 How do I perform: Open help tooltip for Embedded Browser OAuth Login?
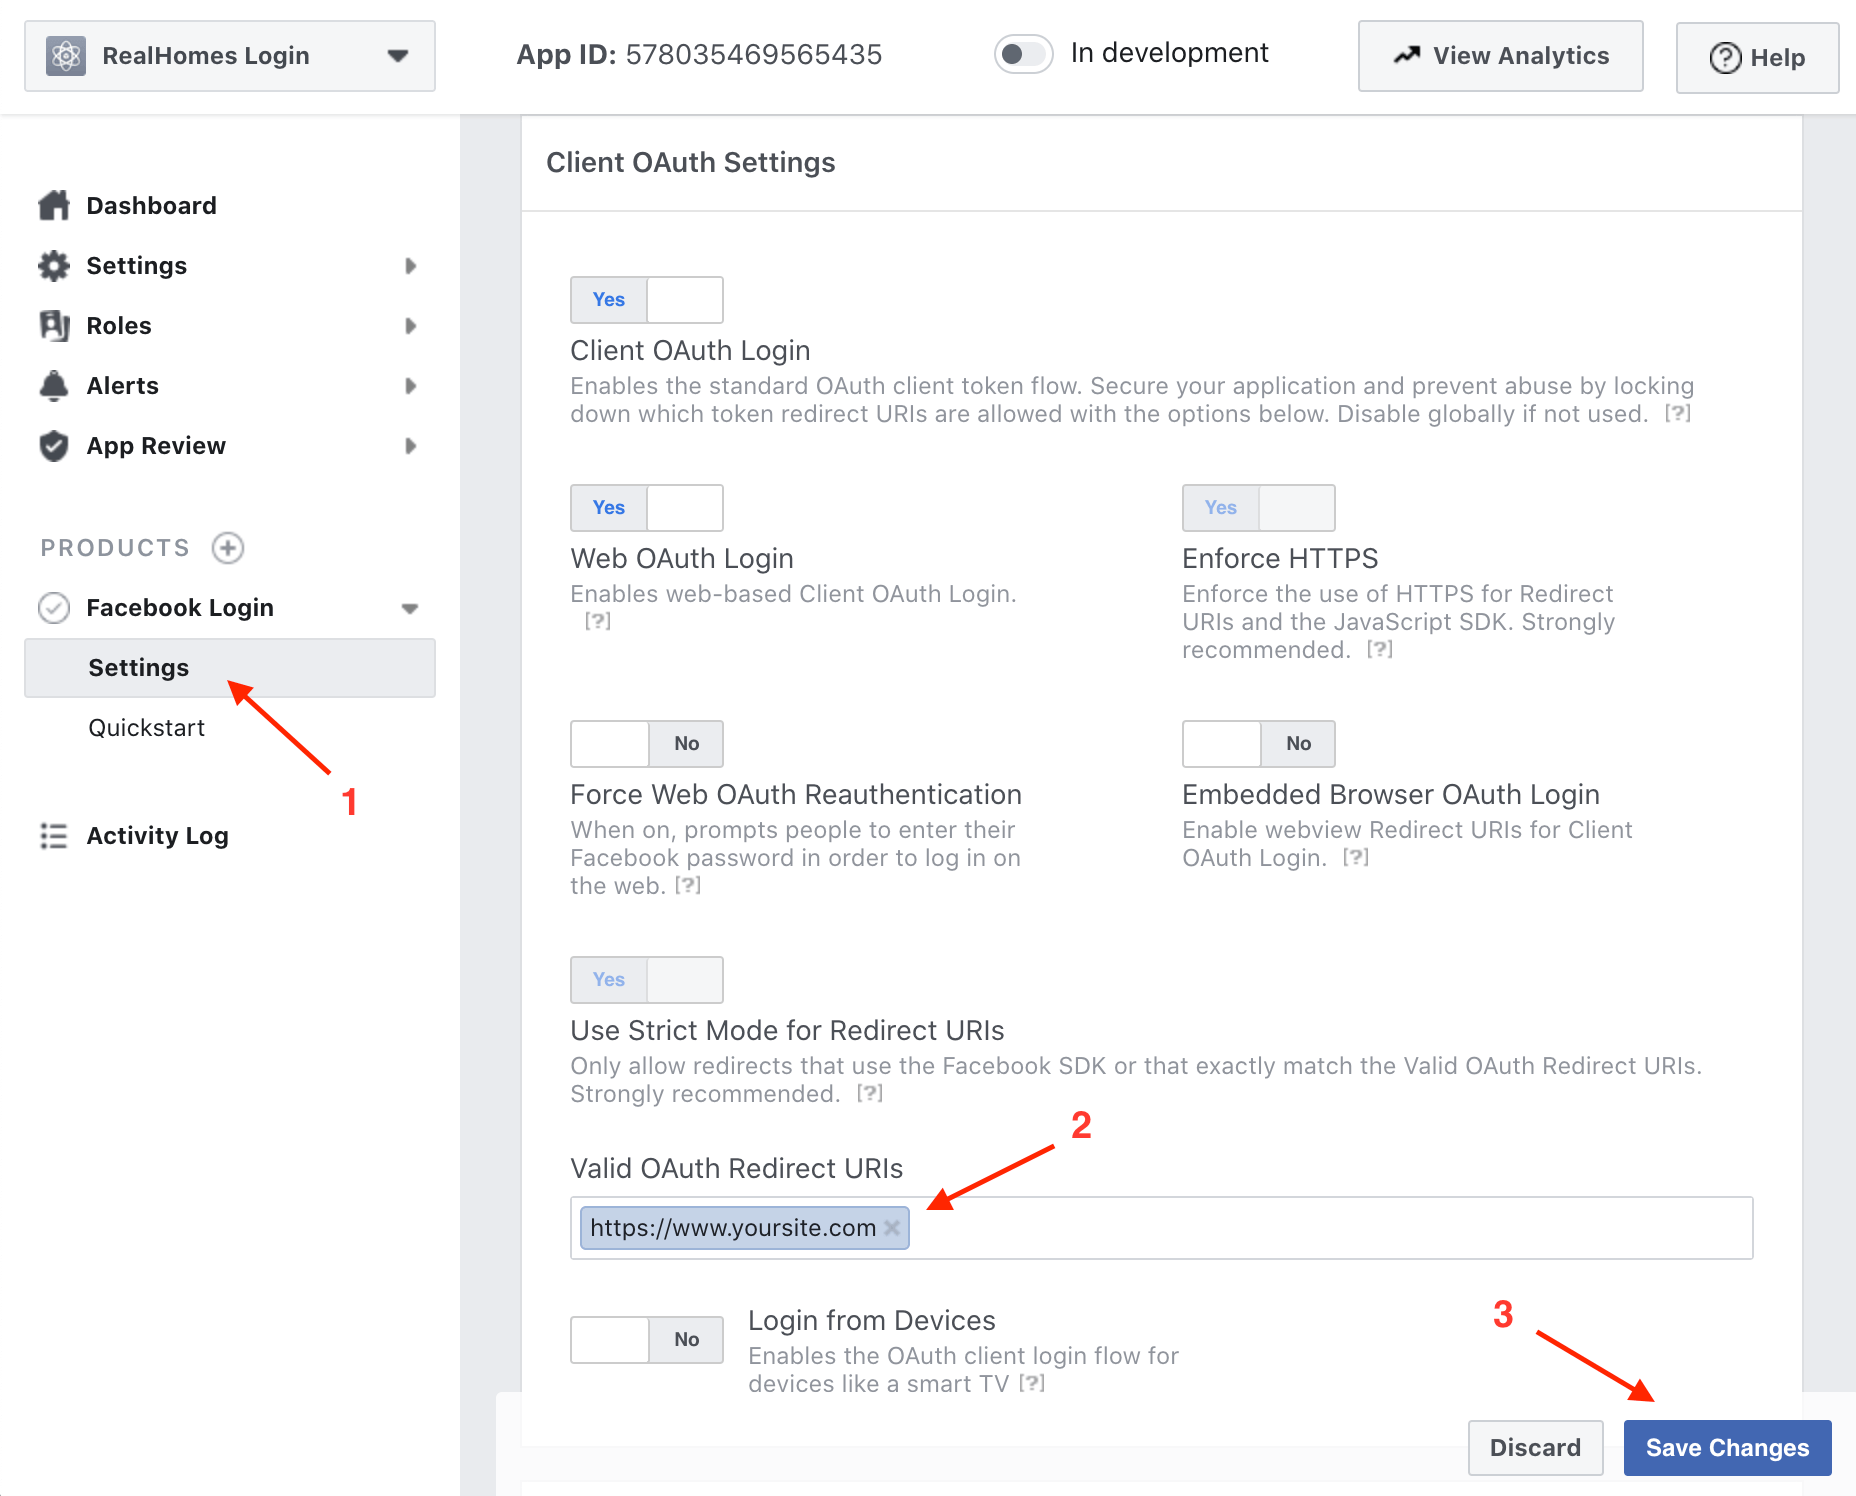point(1356,858)
